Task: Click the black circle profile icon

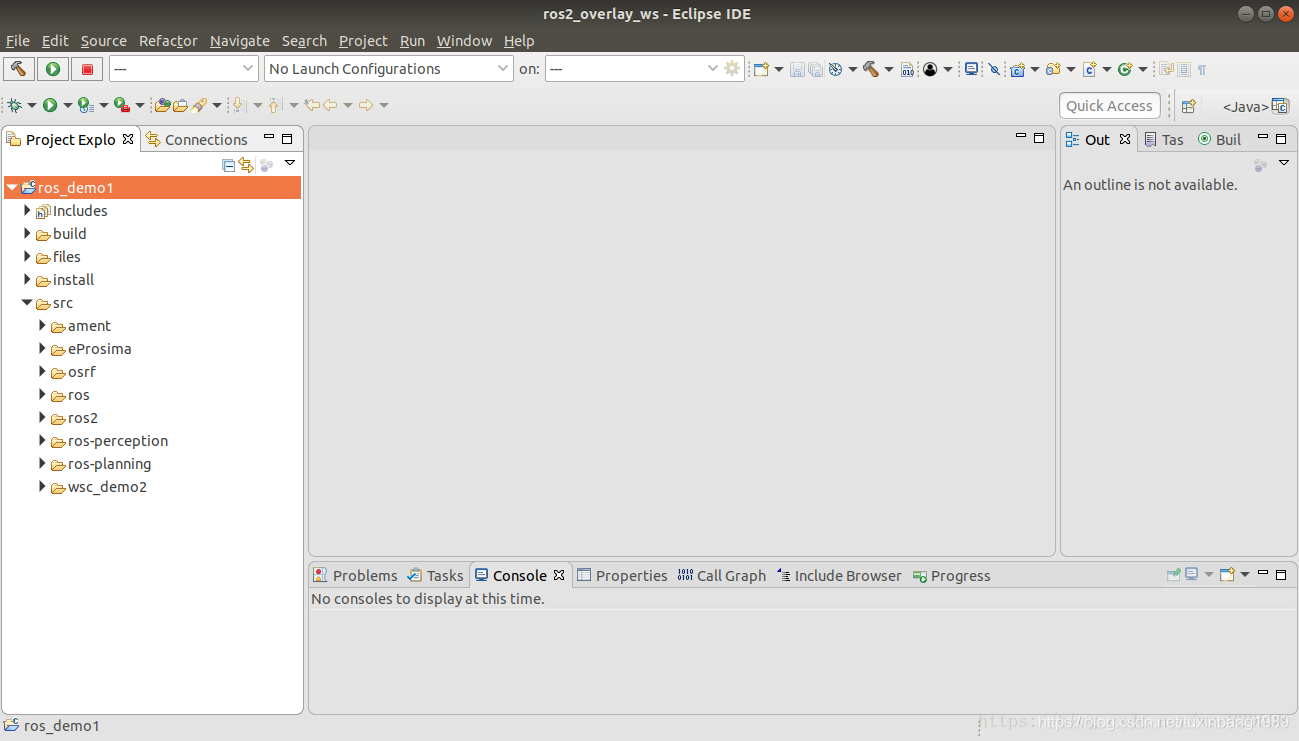Action: (930, 69)
